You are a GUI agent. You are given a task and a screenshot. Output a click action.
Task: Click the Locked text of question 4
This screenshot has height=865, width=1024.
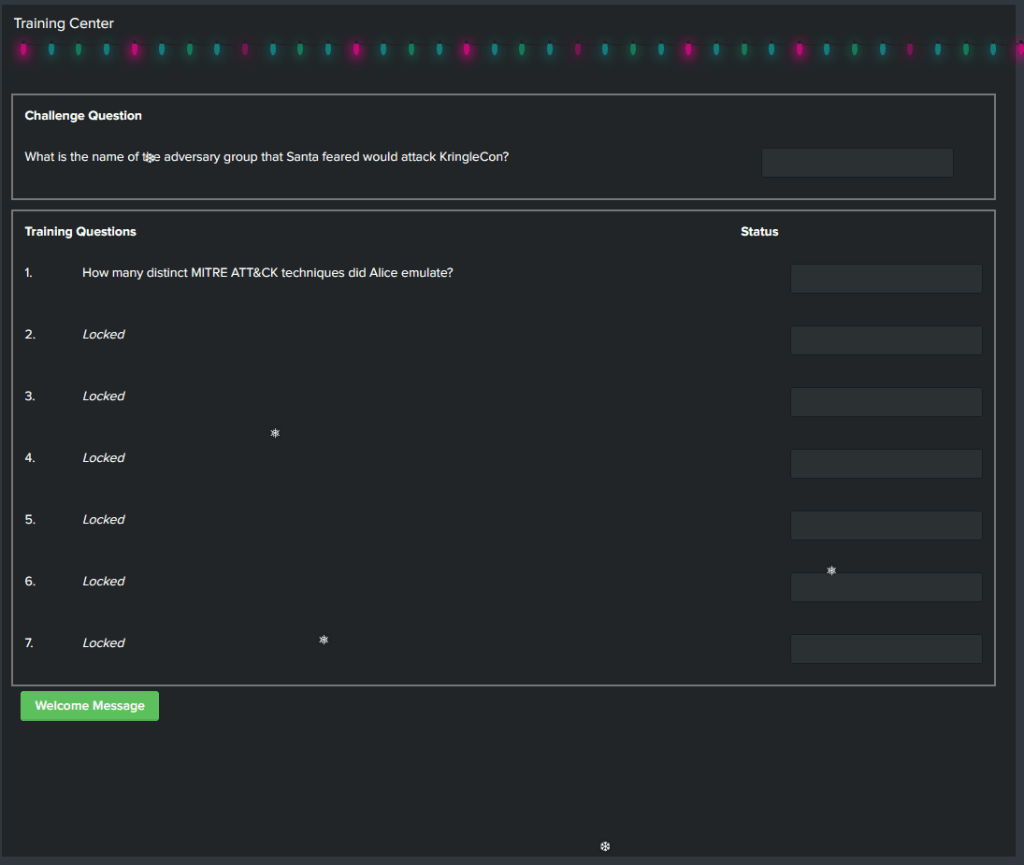click(103, 458)
